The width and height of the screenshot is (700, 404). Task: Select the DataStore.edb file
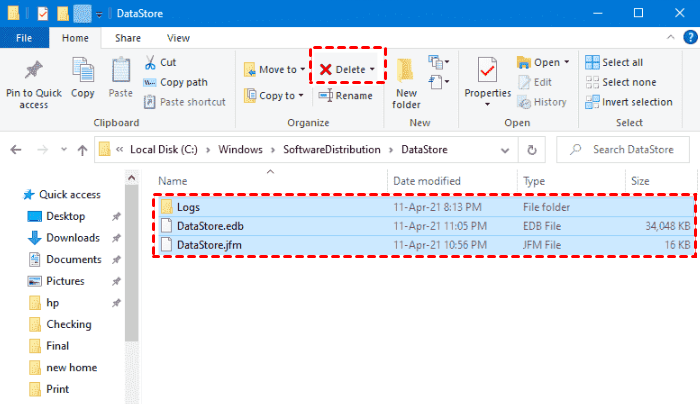424,226
